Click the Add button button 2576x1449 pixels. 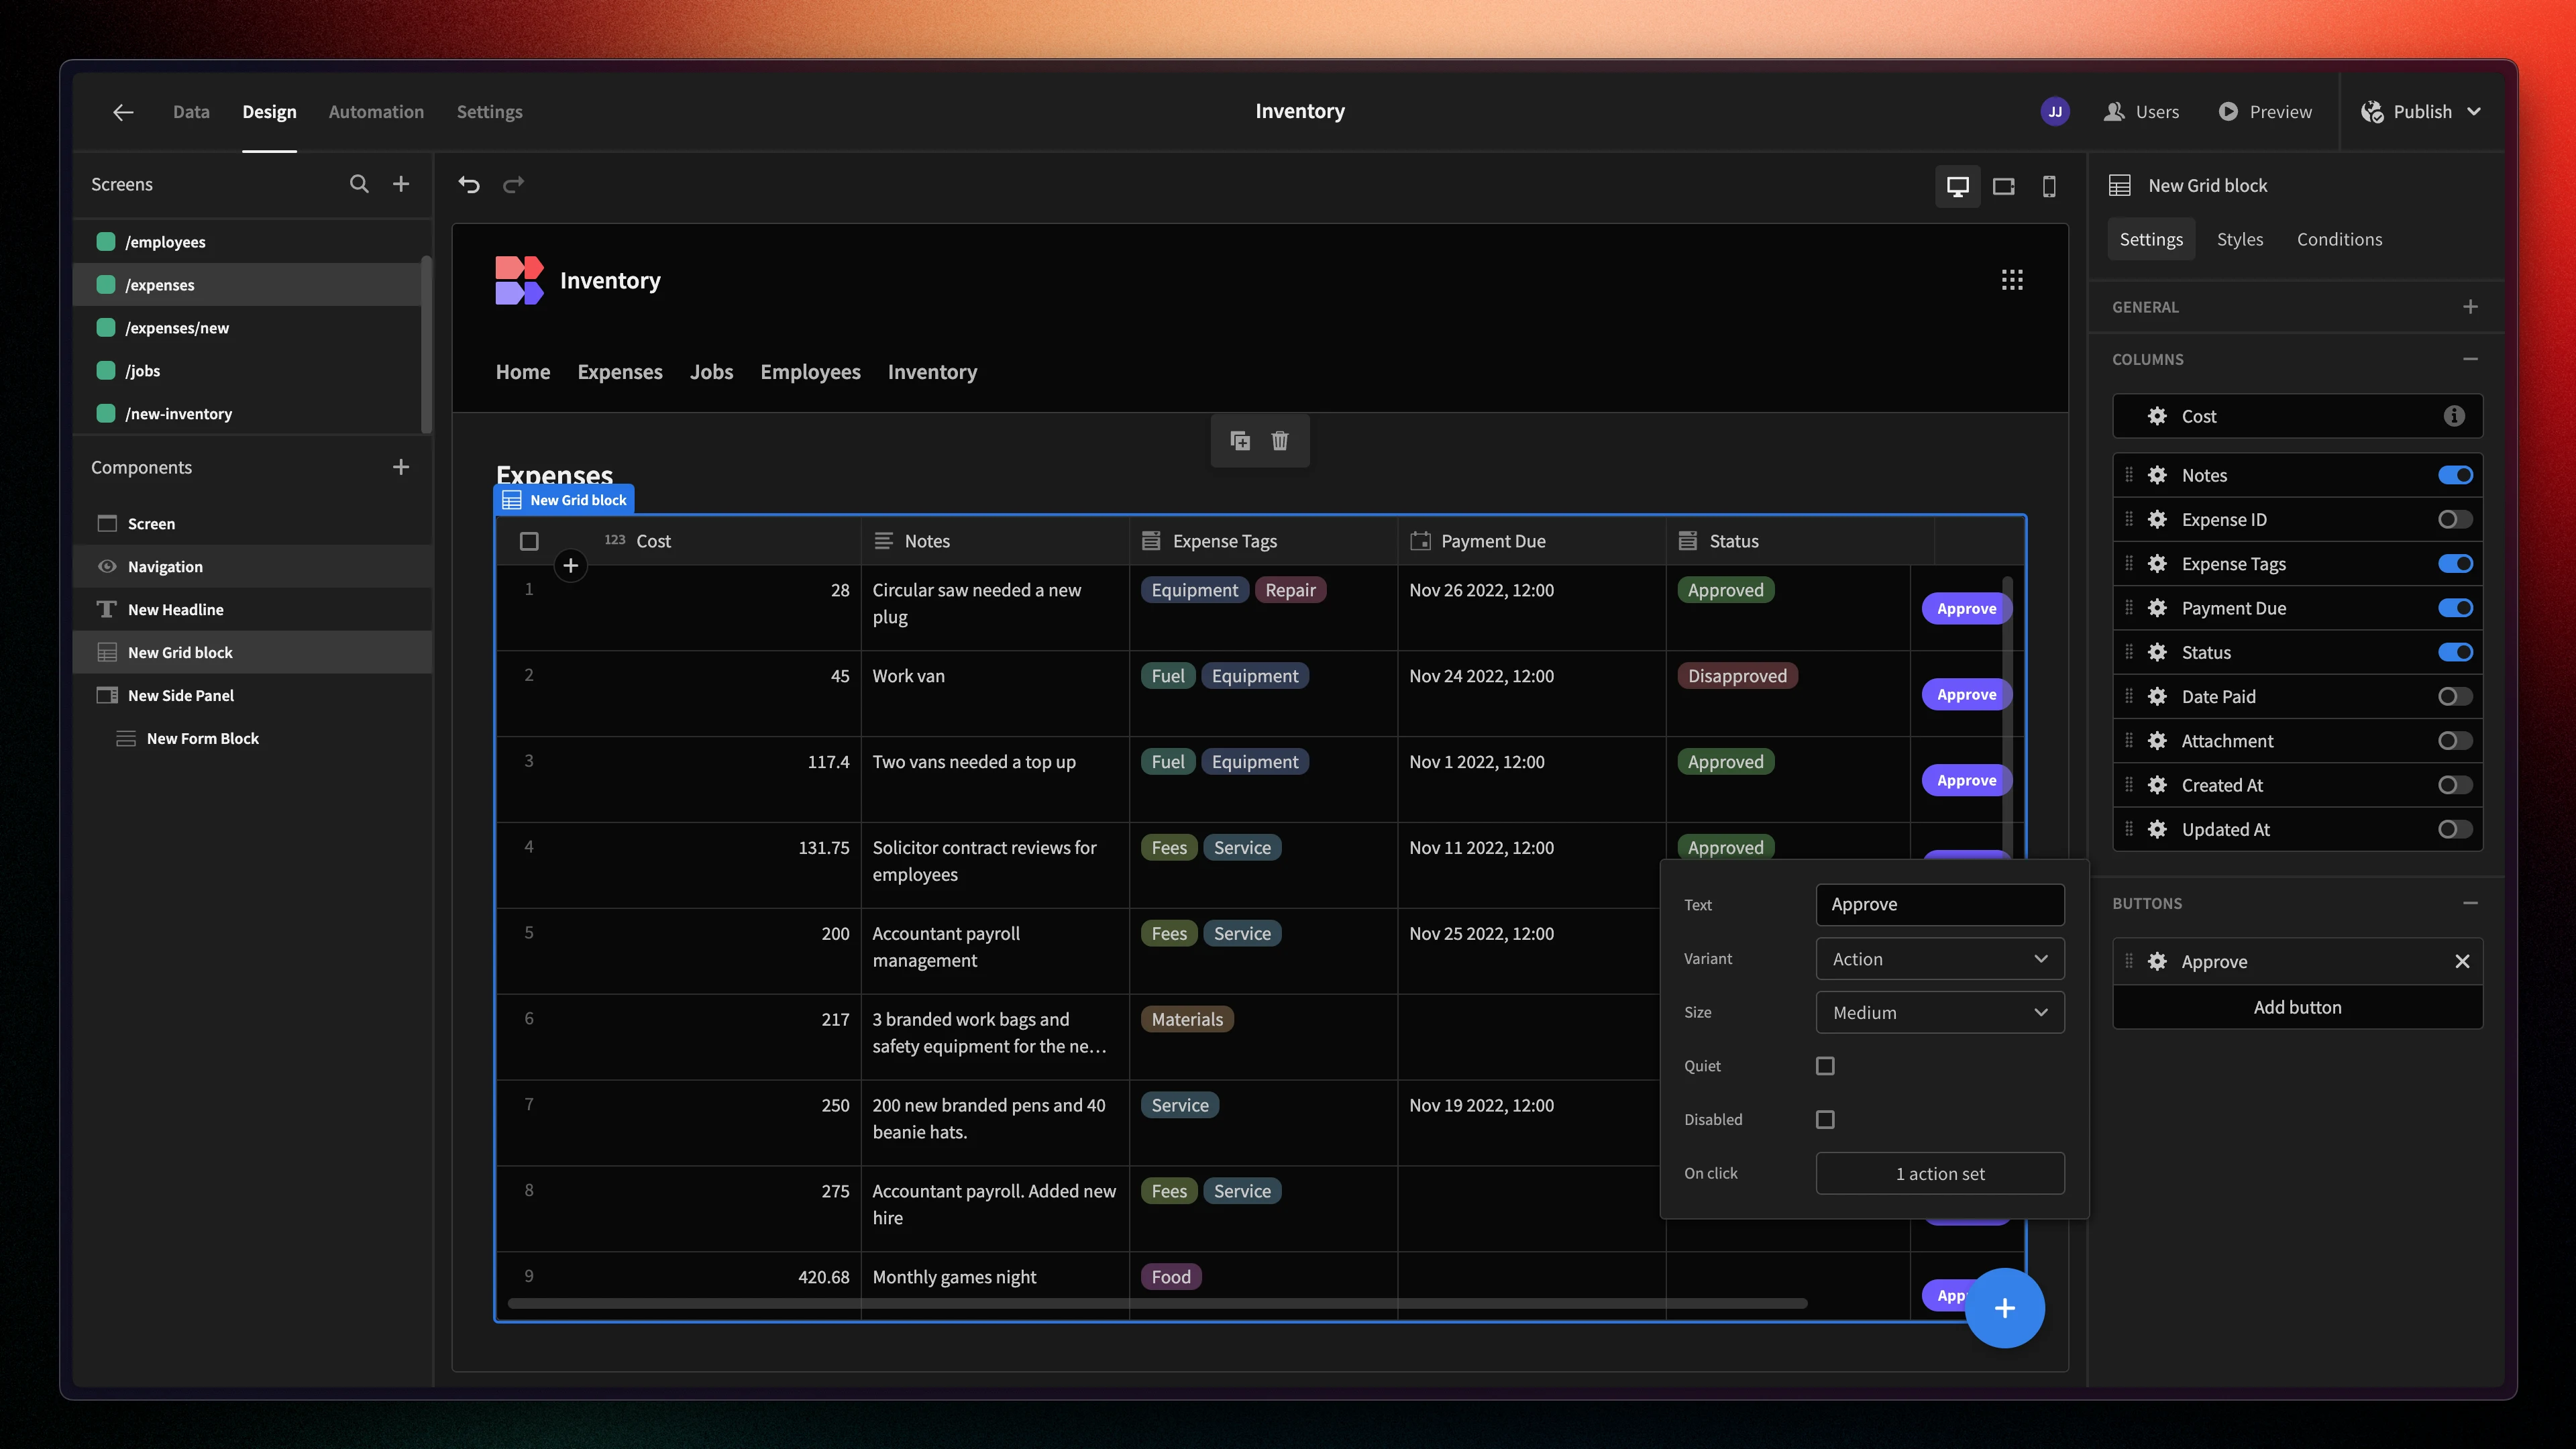coord(2297,1007)
